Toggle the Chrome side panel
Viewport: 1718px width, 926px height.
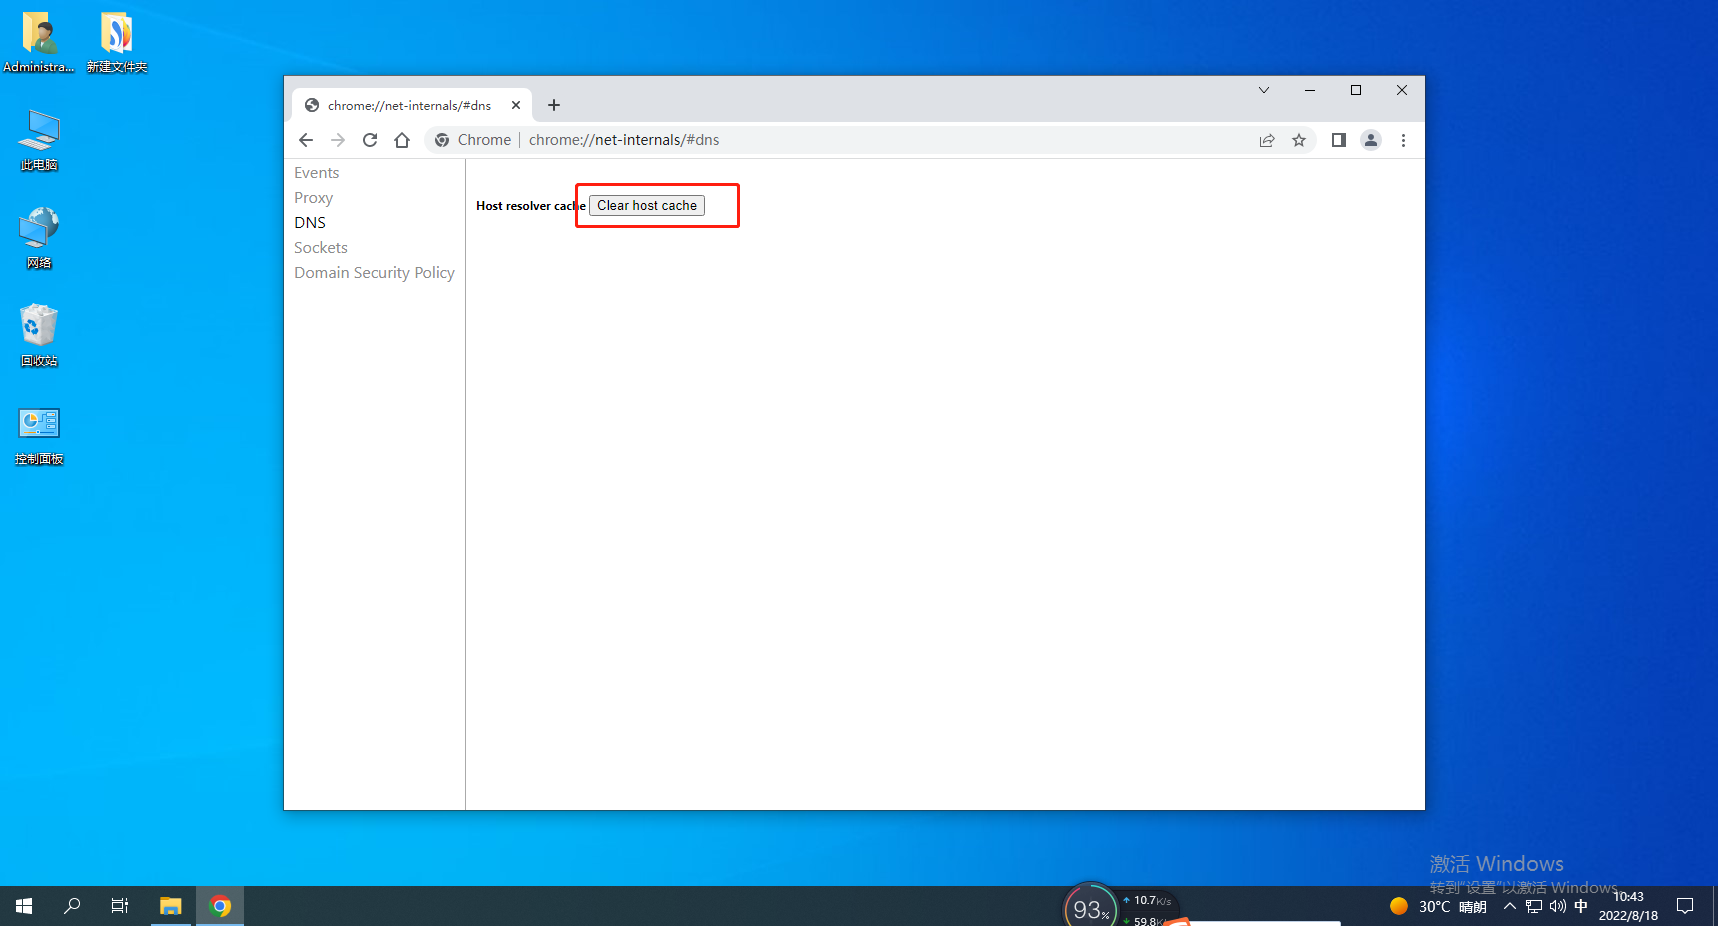click(1338, 140)
